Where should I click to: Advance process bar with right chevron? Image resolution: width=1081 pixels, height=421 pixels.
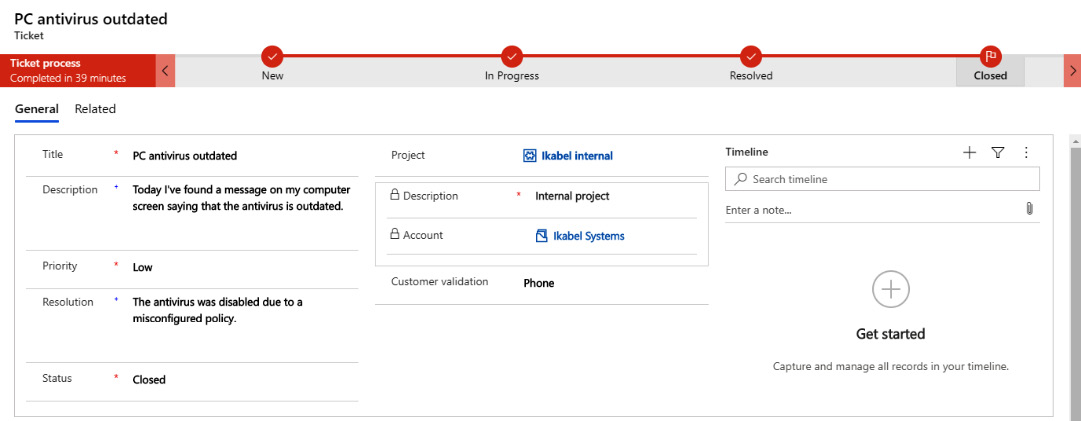(x=1073, y=70)
